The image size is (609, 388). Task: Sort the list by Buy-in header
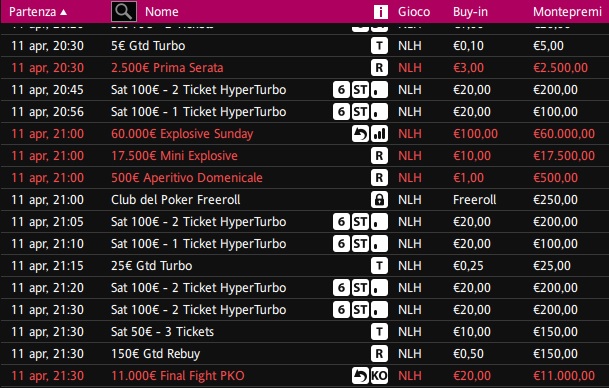470,12
